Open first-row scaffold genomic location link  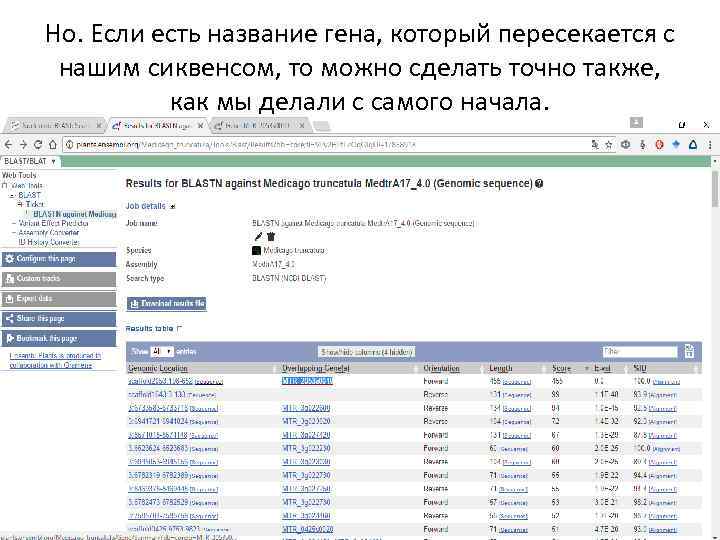pyautogui.click(x=160, y=381)
